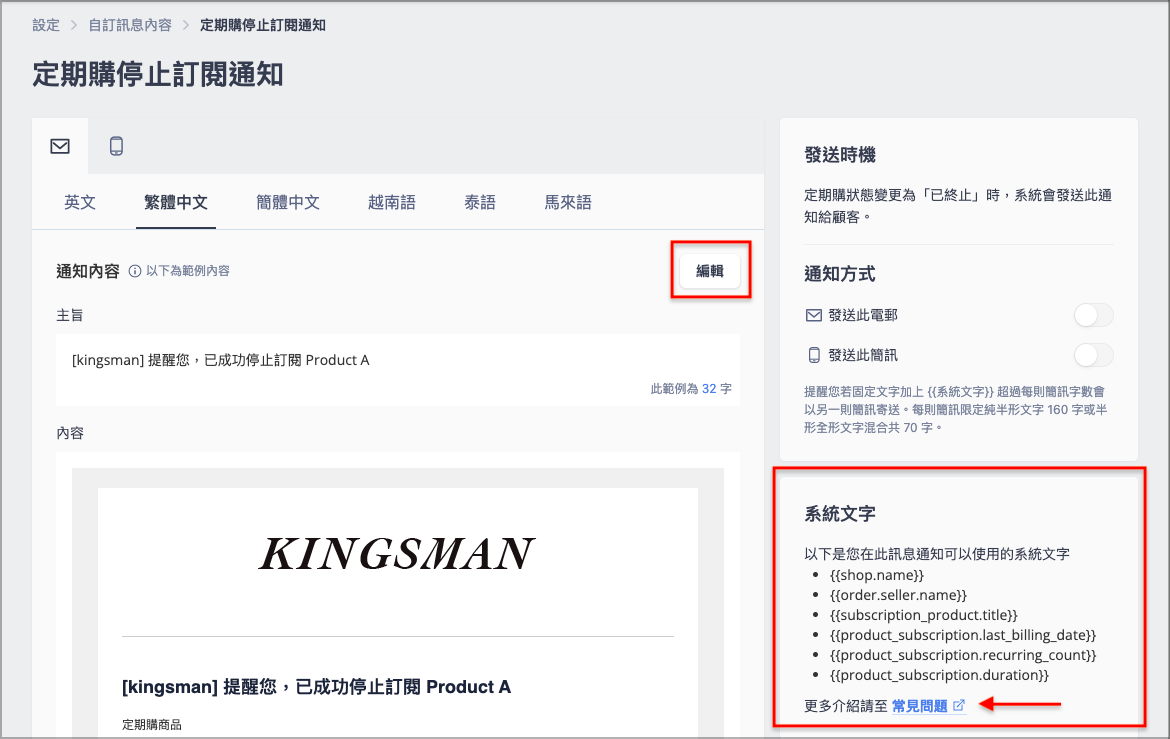This screenshot has height=739, width=1170.
Task: Click the 內容 label
Action: (70, 434)
